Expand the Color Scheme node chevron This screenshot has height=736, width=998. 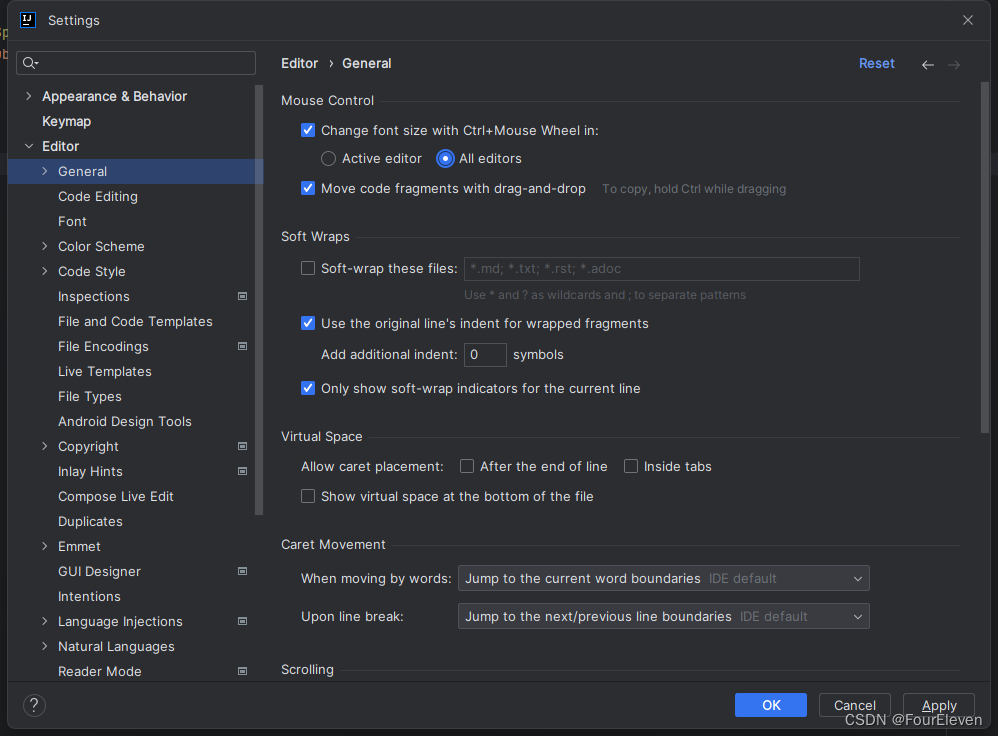tap(45, 246)
